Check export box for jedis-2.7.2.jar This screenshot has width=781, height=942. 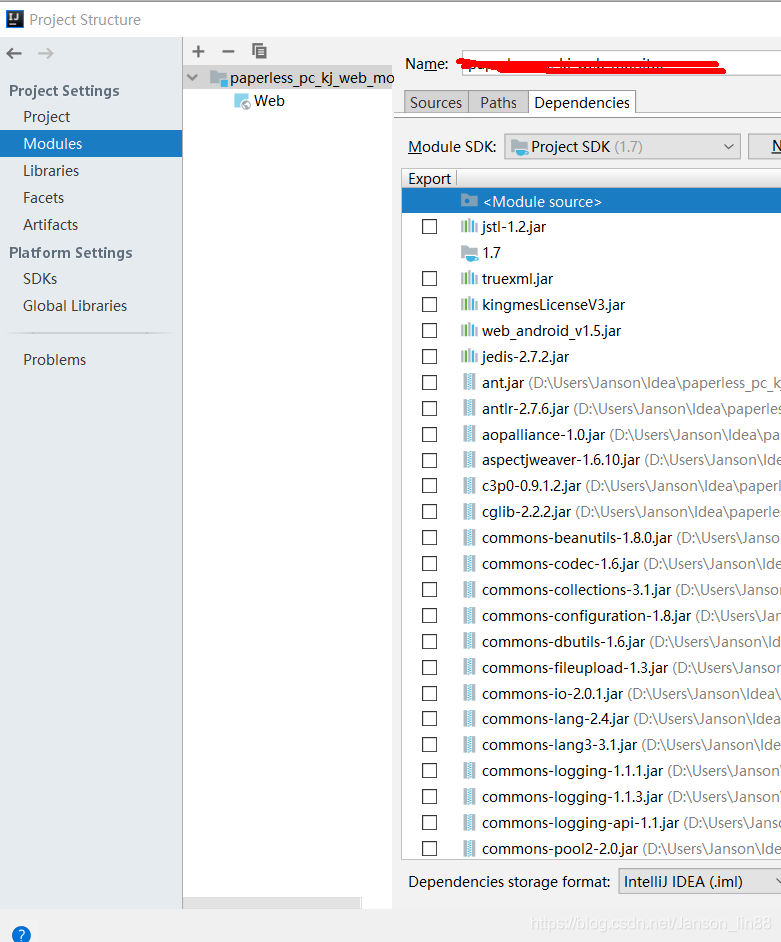click(x=430, y=356)
